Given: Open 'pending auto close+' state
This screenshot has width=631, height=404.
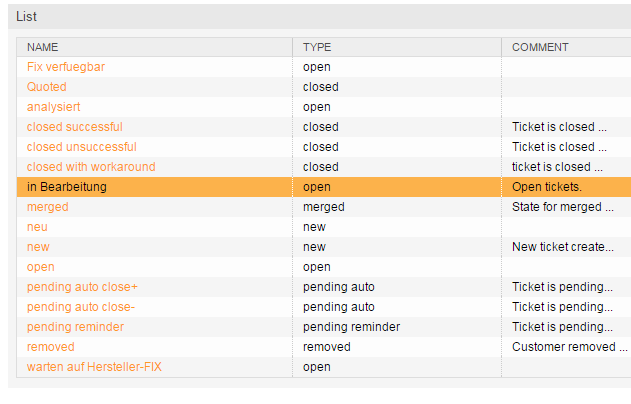Looking at the screenshot, I should click(x=82, y=287).
